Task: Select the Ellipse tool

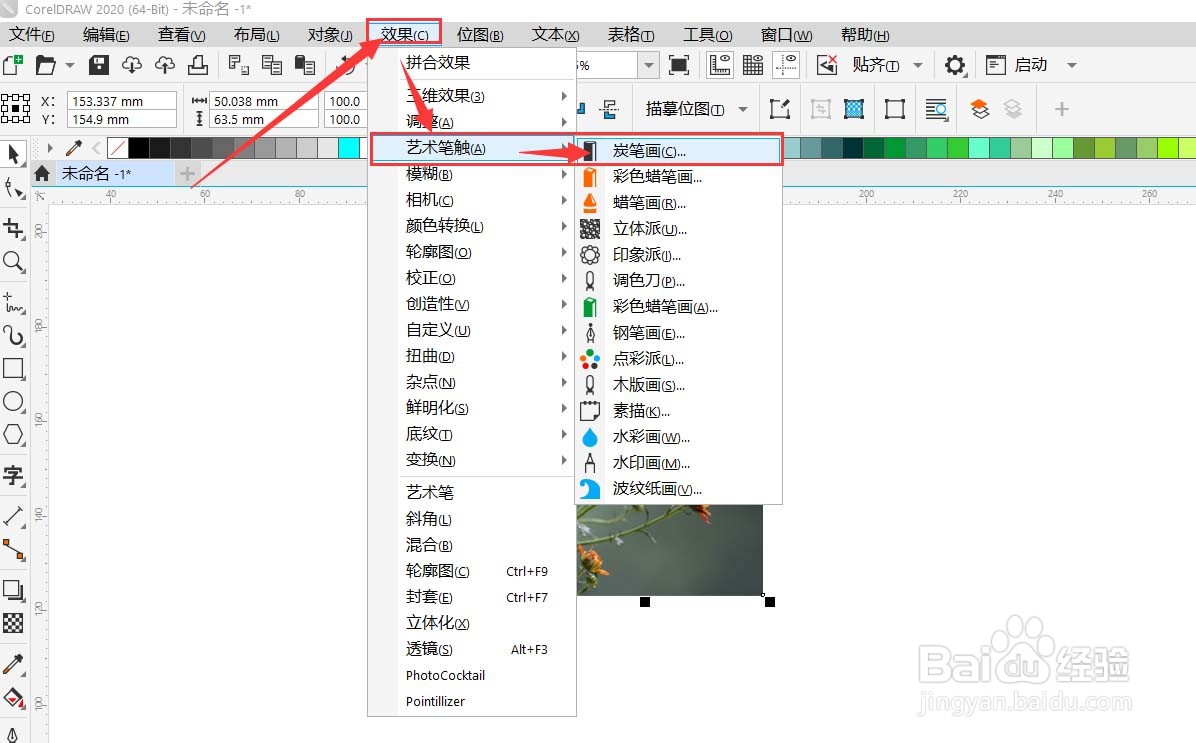Action: 14,402
